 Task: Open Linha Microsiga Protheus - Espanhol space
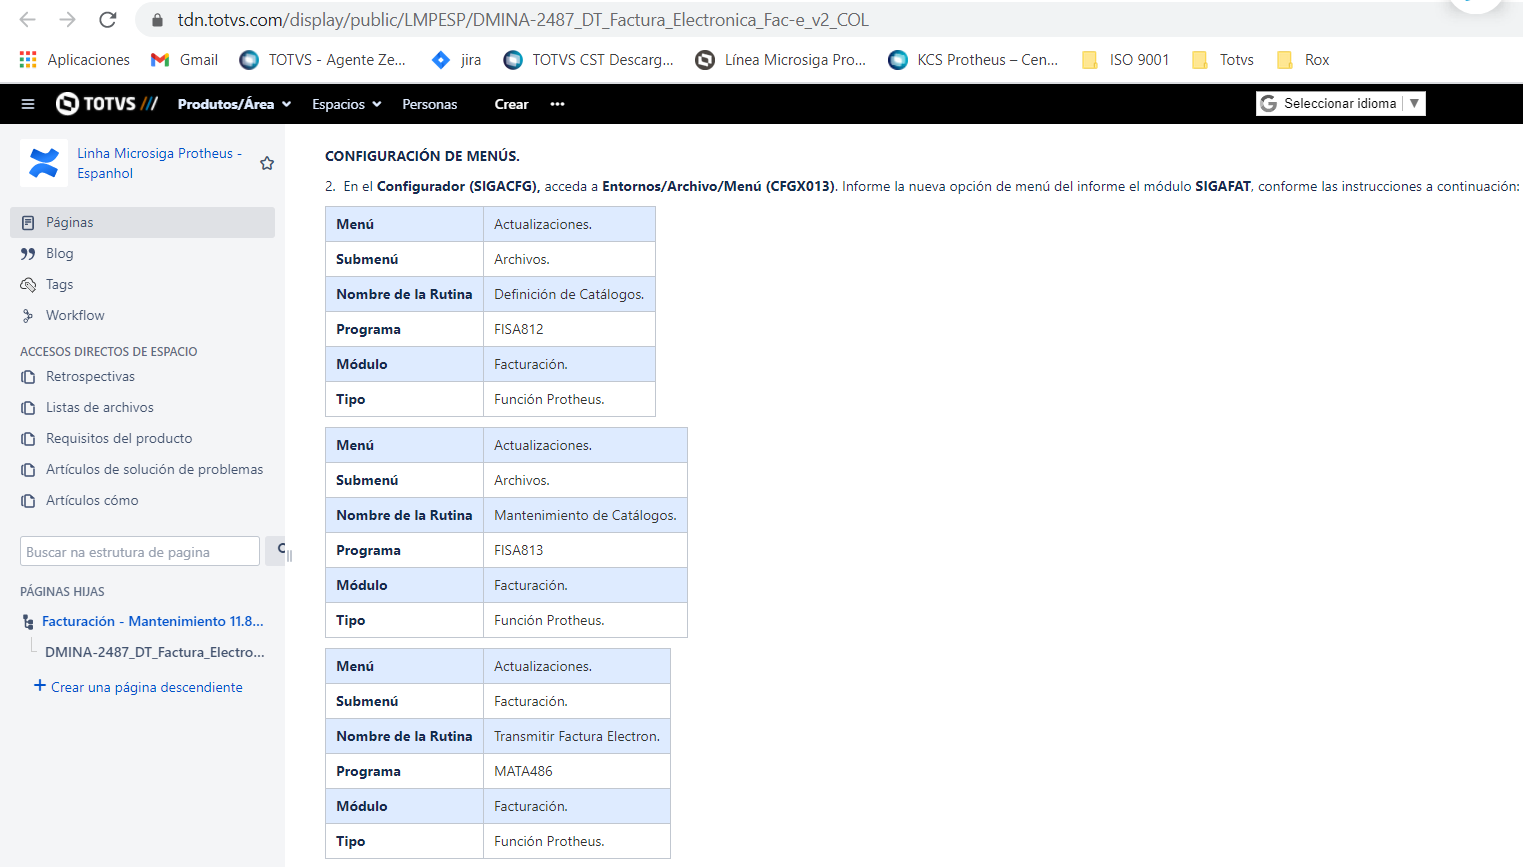click(160, 163)
